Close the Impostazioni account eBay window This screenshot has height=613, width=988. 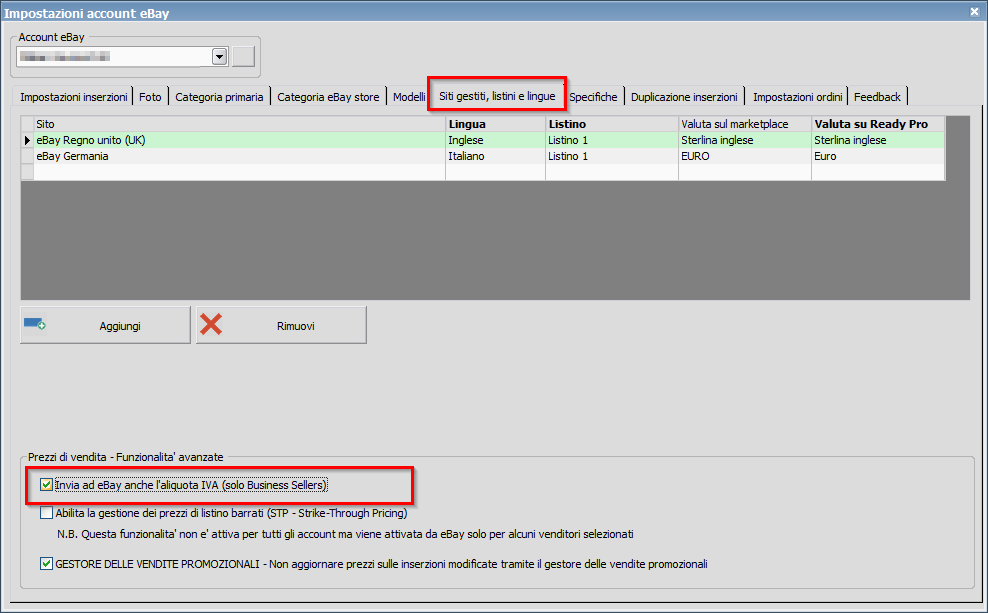[974, 12]
